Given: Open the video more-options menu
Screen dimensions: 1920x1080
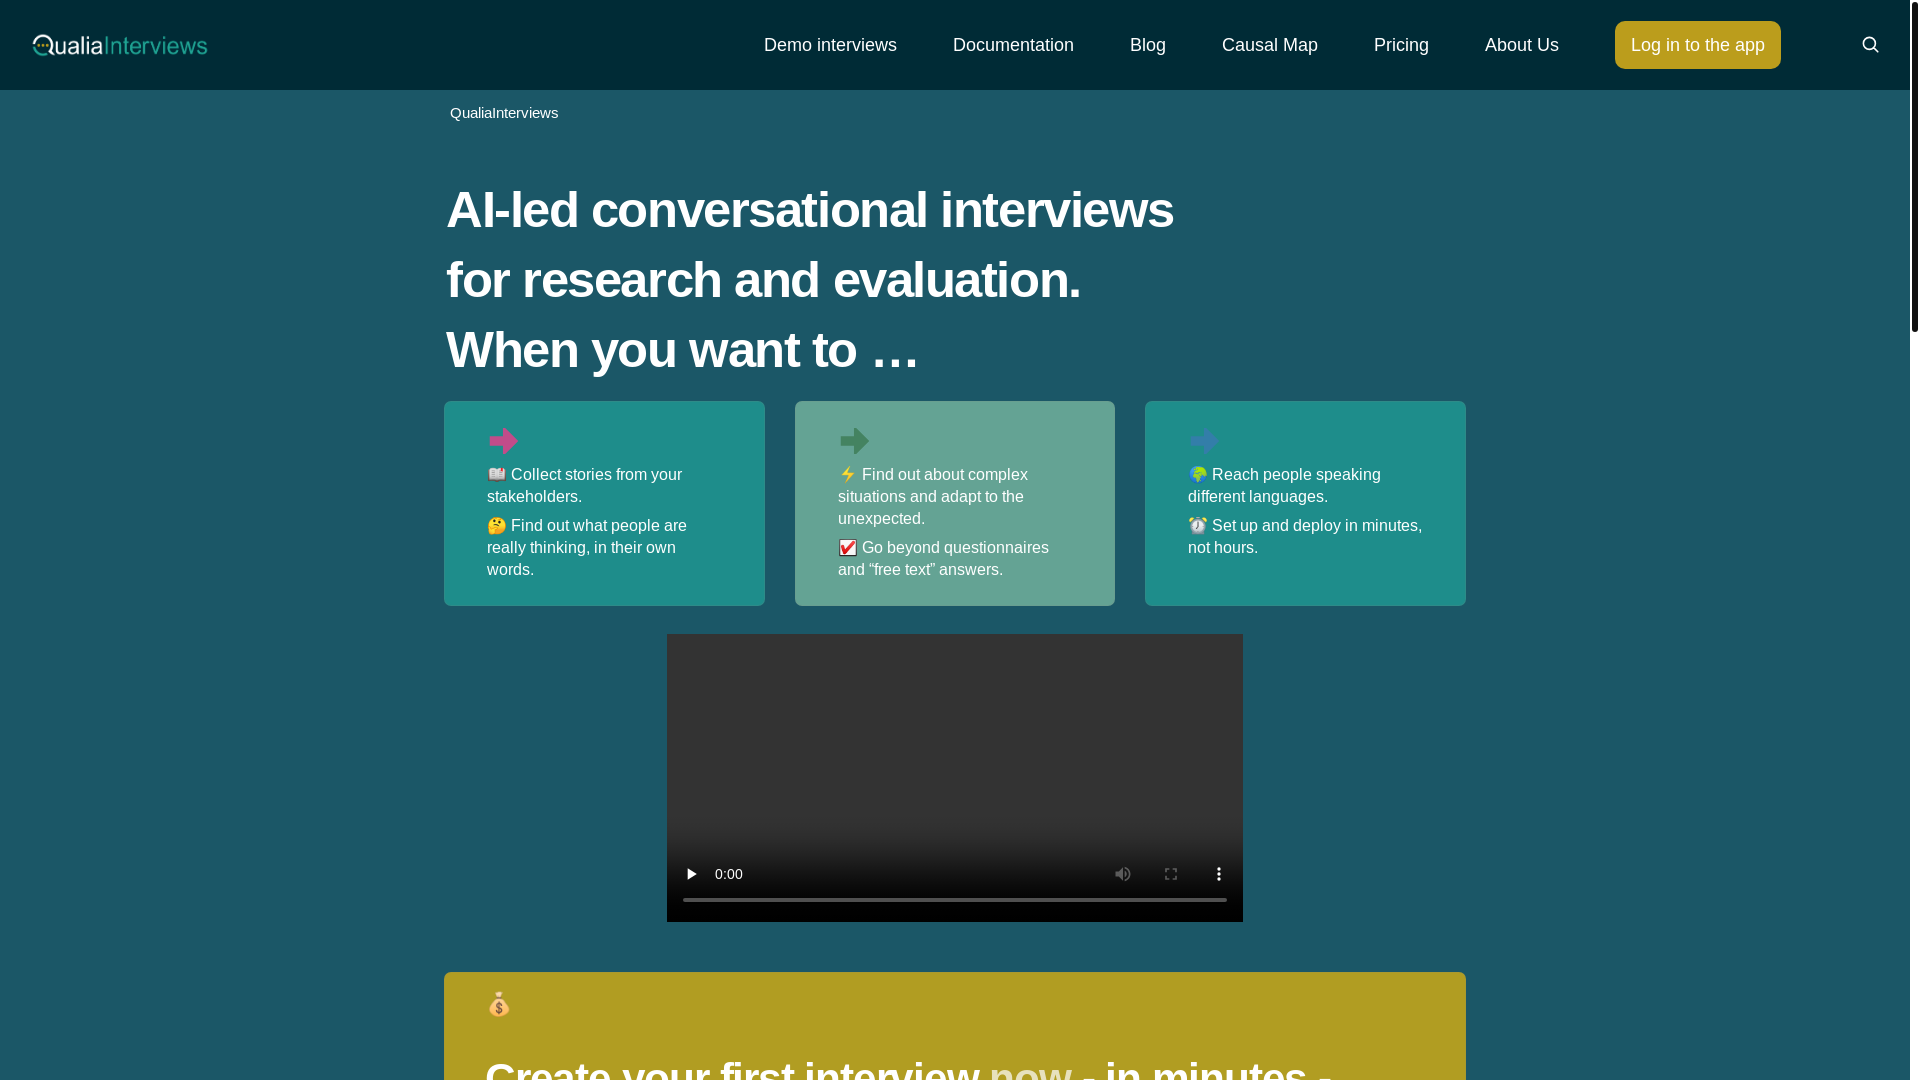Looking at the screenshot, I should (1219, 874).
